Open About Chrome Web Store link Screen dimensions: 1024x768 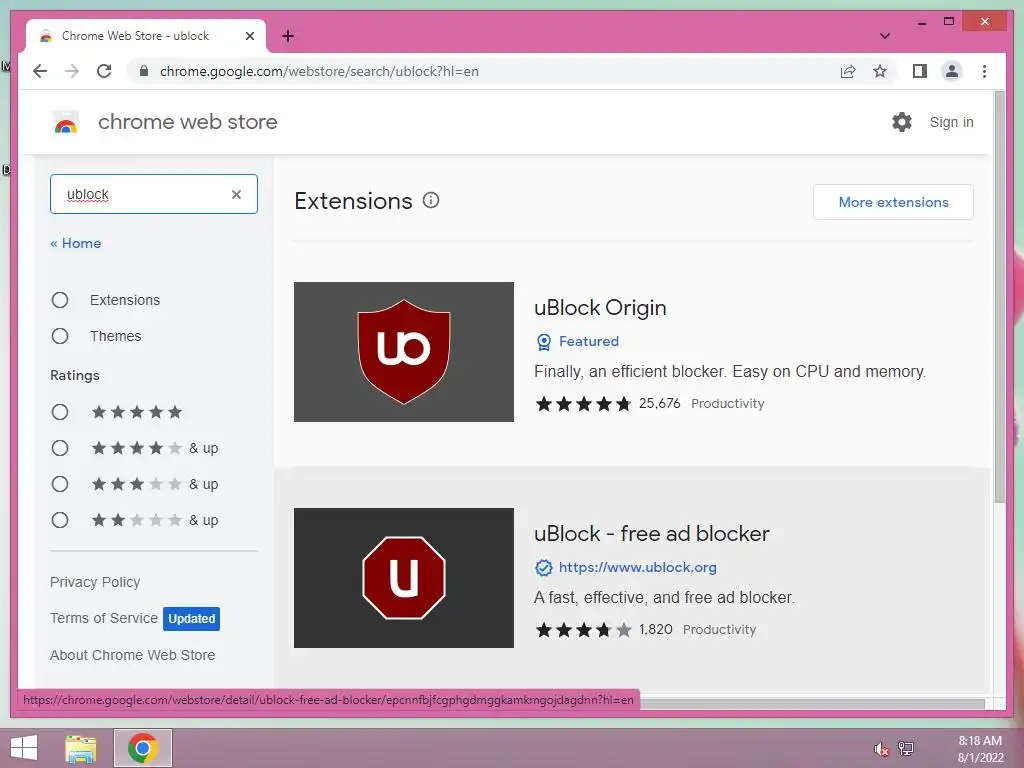tap(133, 655)
